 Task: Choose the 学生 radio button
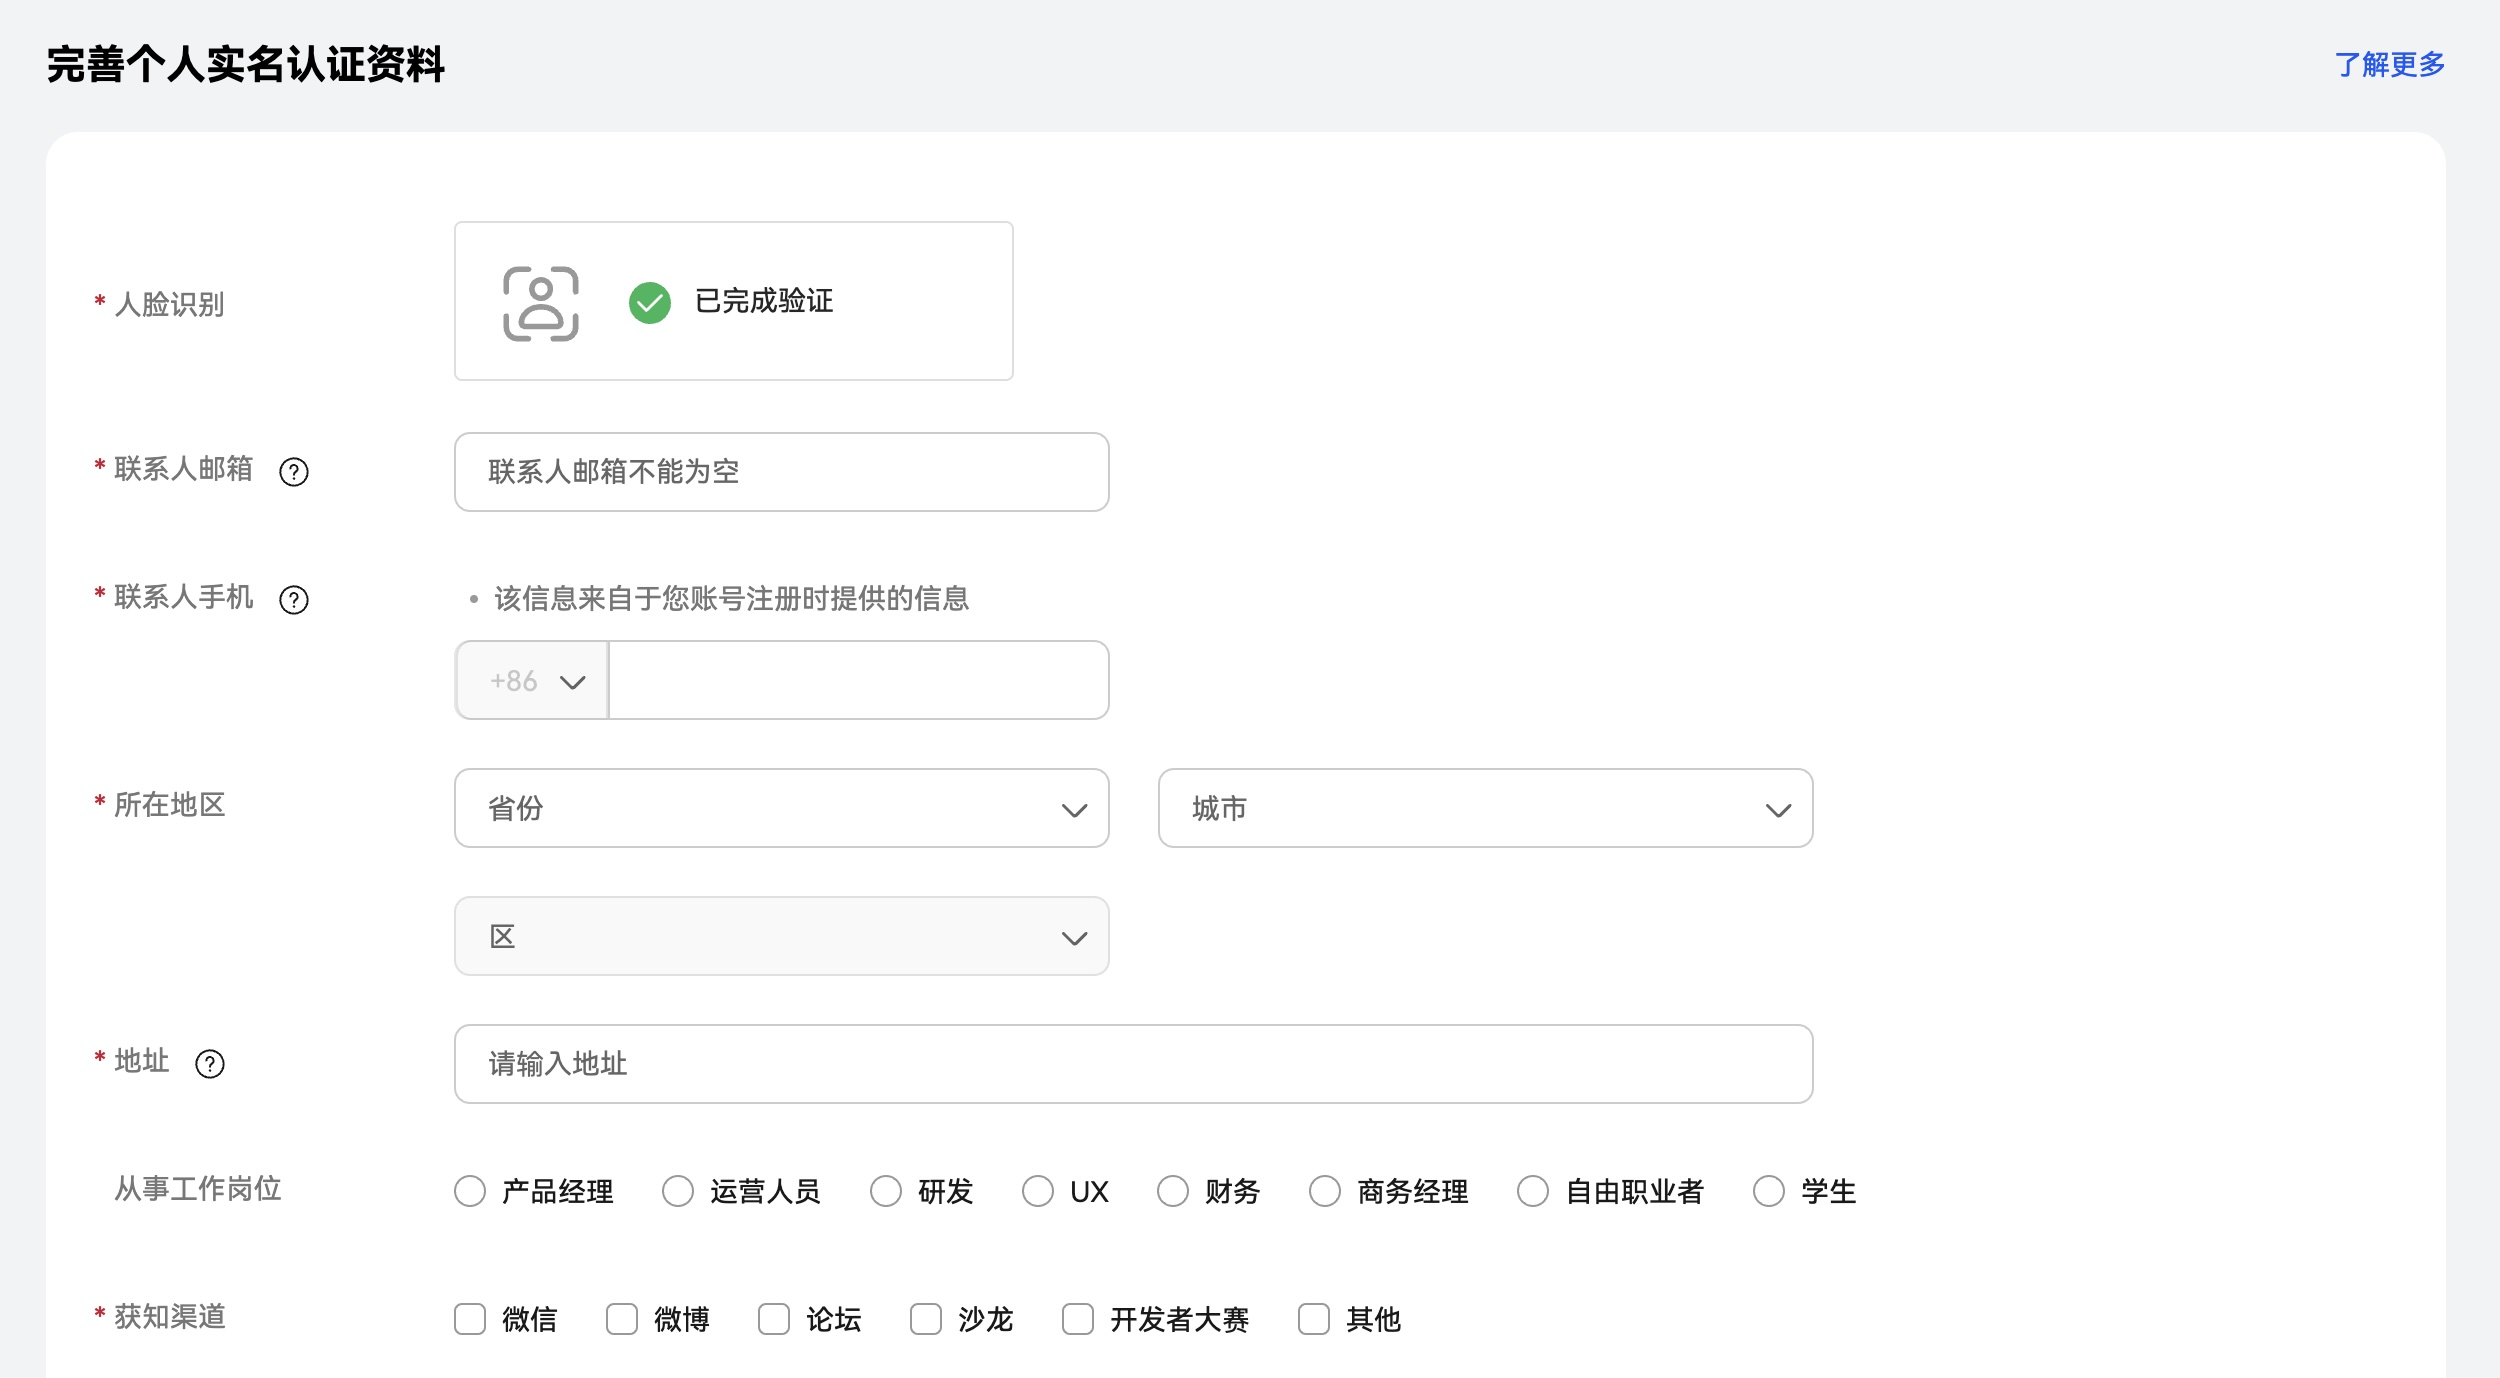pyautogui.click(x=1769, y=1191)
